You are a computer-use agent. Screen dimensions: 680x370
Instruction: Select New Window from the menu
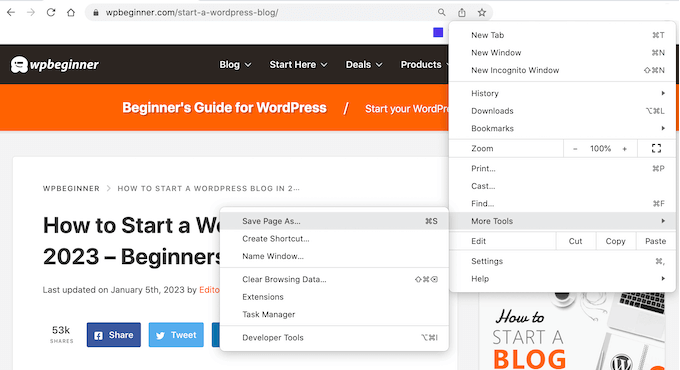click(x=562, y=53)
